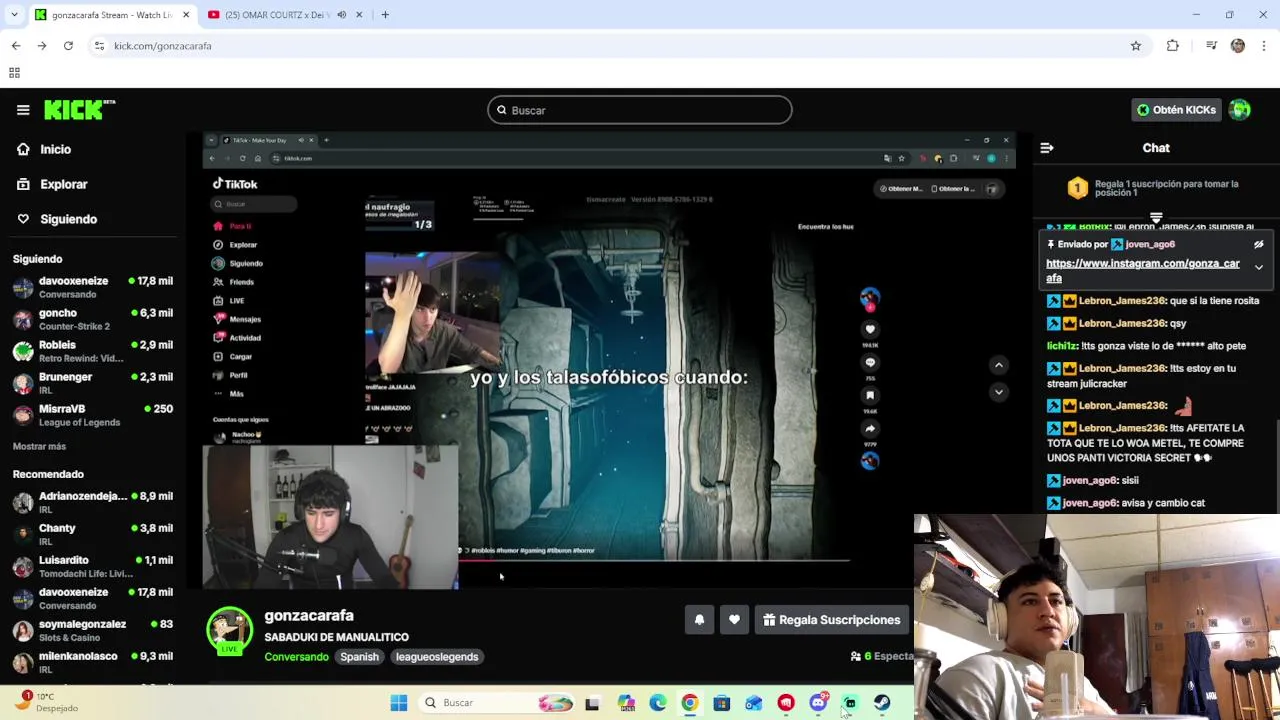Screen dimensions: 1280x720
Task: Expand the pinned message chevron
Action: [x=1259, y=267]
